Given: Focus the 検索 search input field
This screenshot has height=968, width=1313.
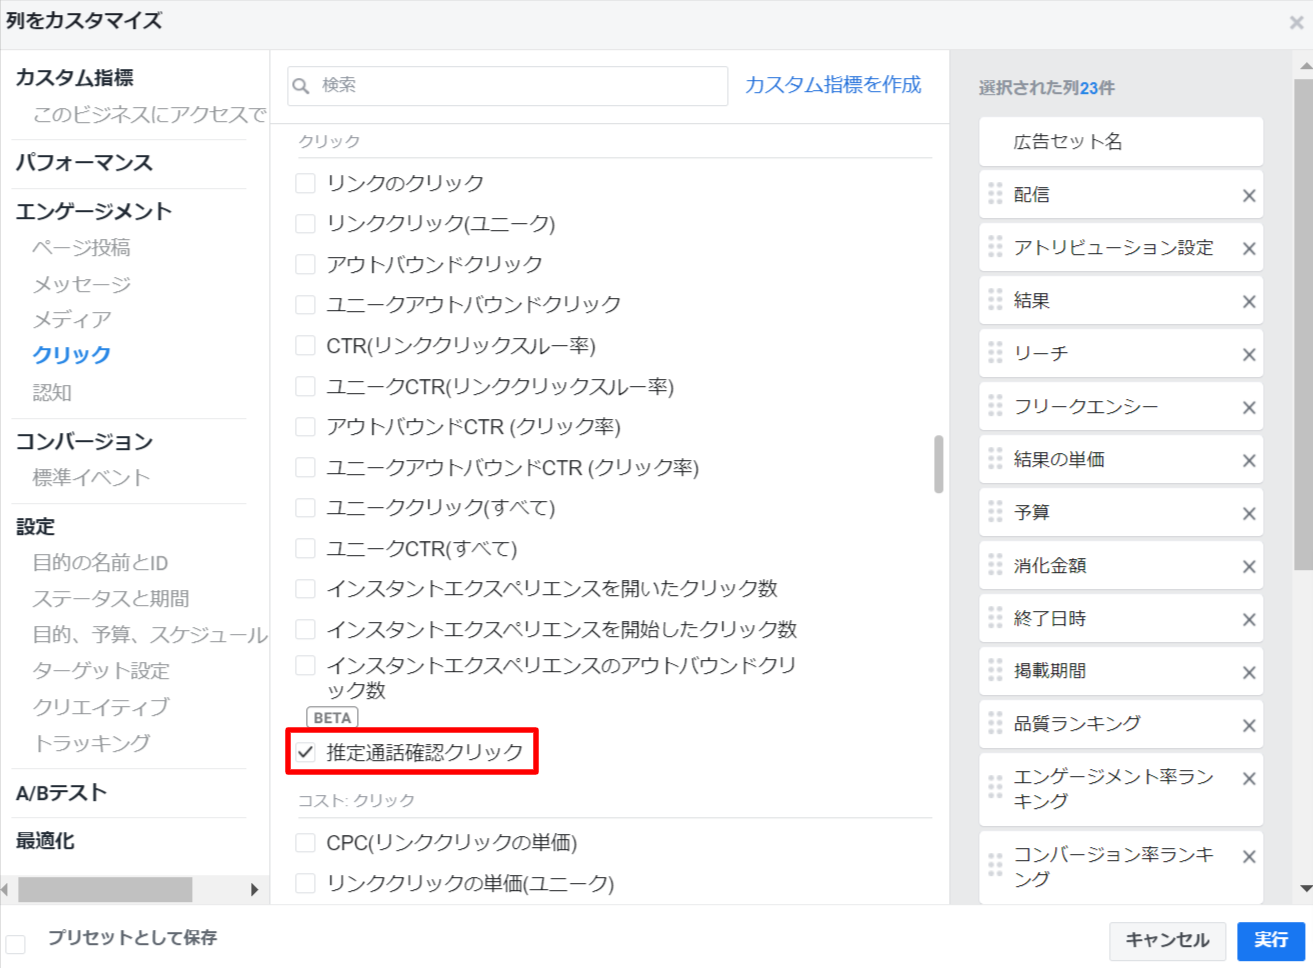Looking at the screenshot, I should click(x=520, y=86).
